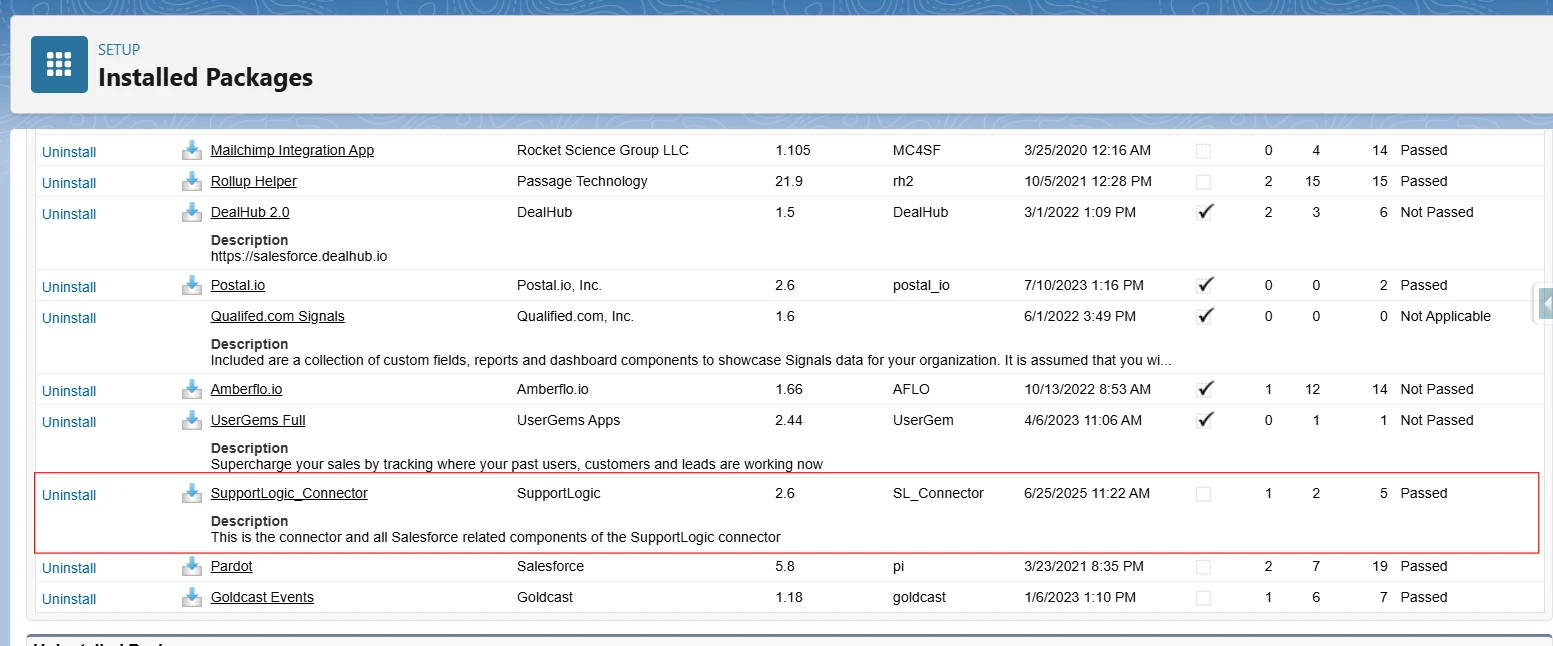The height and width of the screenshot is (646, 1553).
Task: Click download icon beside SupportLogic_Connector
Action: click(192, 493)
